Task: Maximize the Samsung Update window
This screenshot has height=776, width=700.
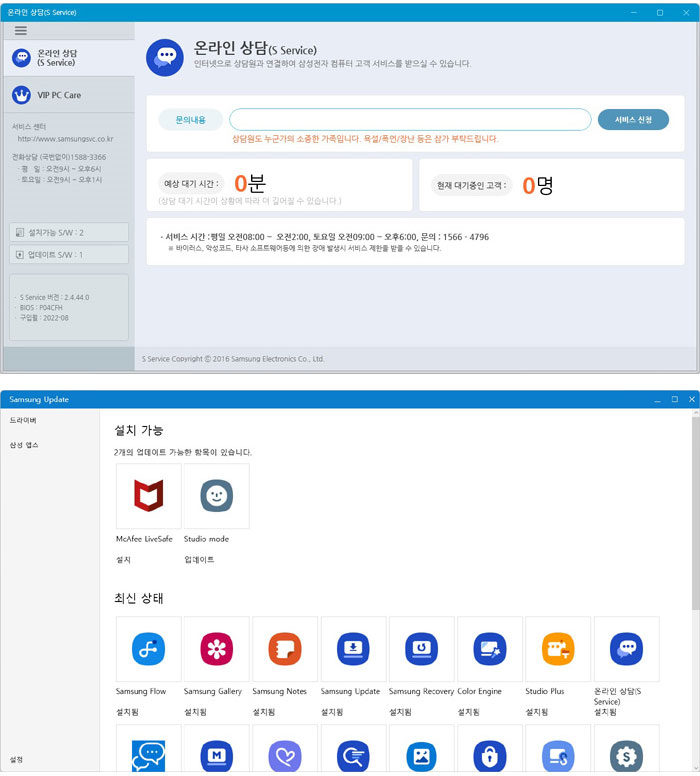Action: tap(674, 399)
